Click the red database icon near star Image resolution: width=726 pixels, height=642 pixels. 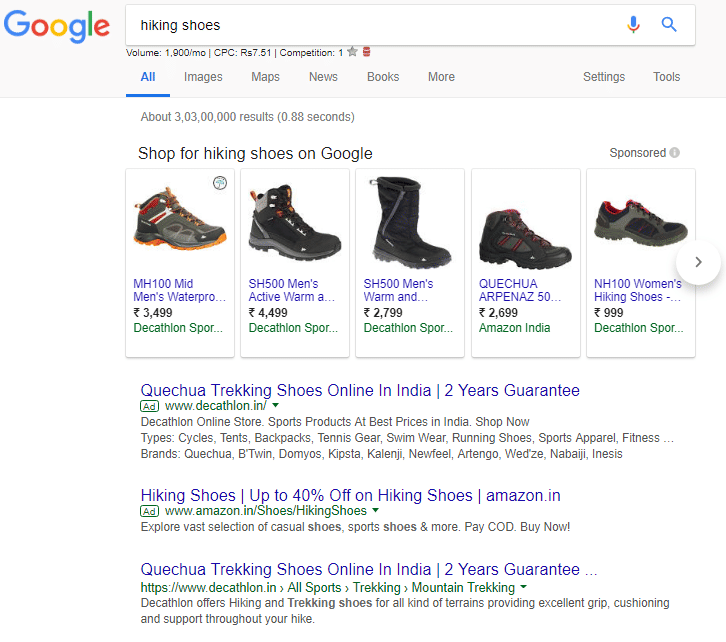coord(366,51)
